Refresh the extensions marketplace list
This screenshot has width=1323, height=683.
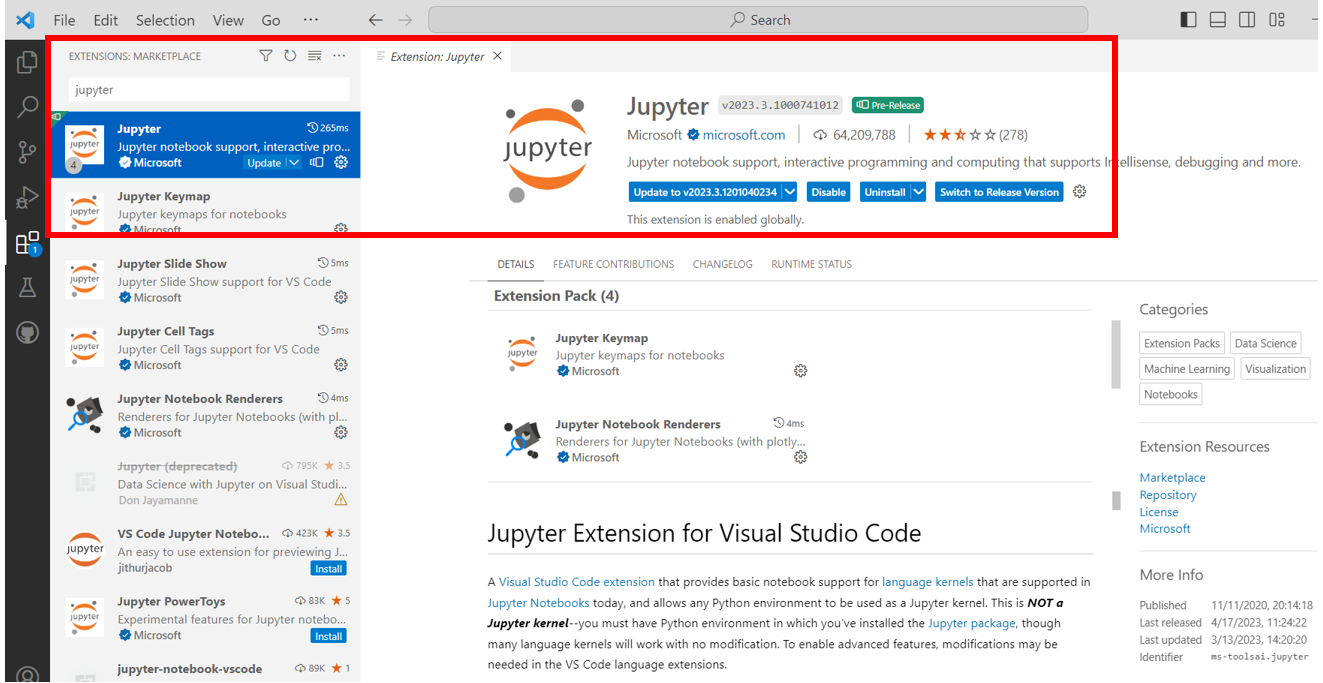tap(290, 56)
